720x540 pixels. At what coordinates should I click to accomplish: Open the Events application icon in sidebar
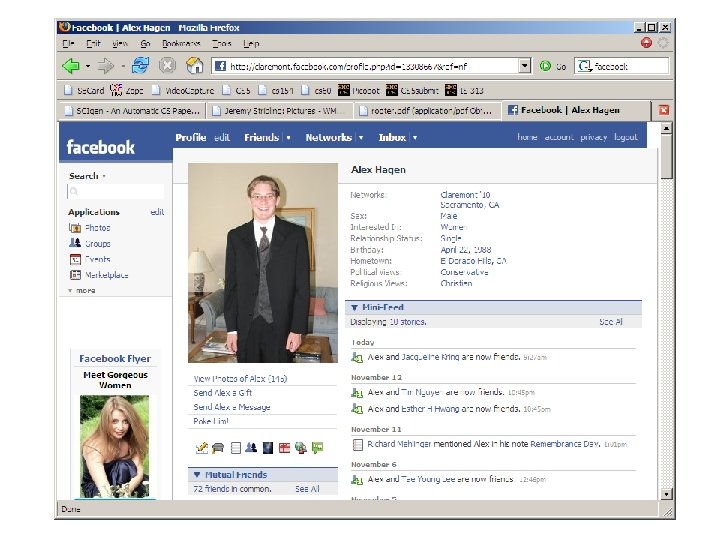coord(75,259)
